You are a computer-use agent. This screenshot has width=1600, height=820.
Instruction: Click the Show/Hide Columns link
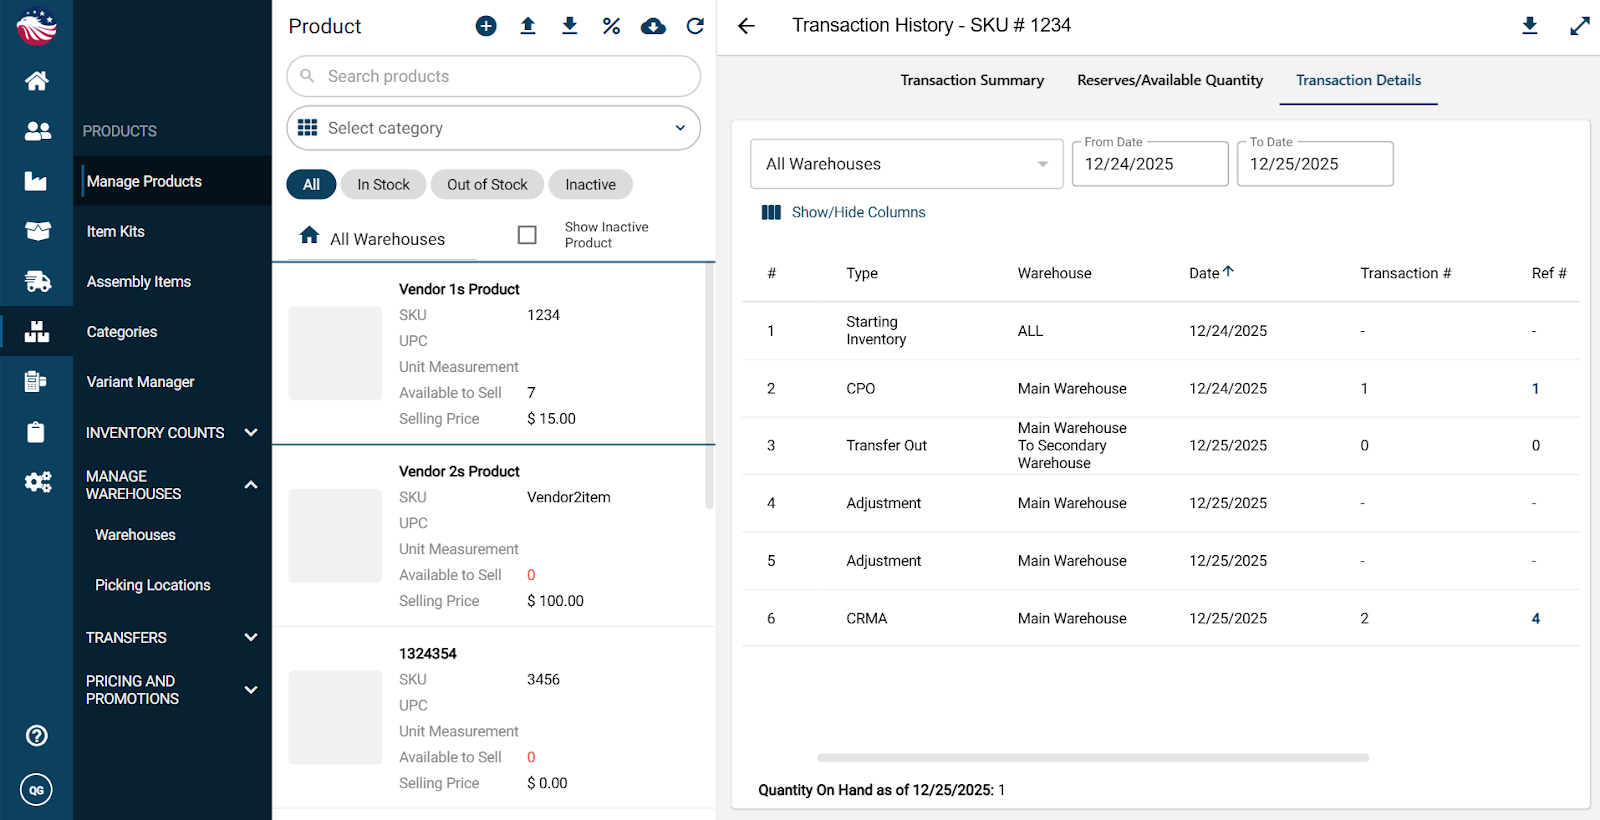857,212
